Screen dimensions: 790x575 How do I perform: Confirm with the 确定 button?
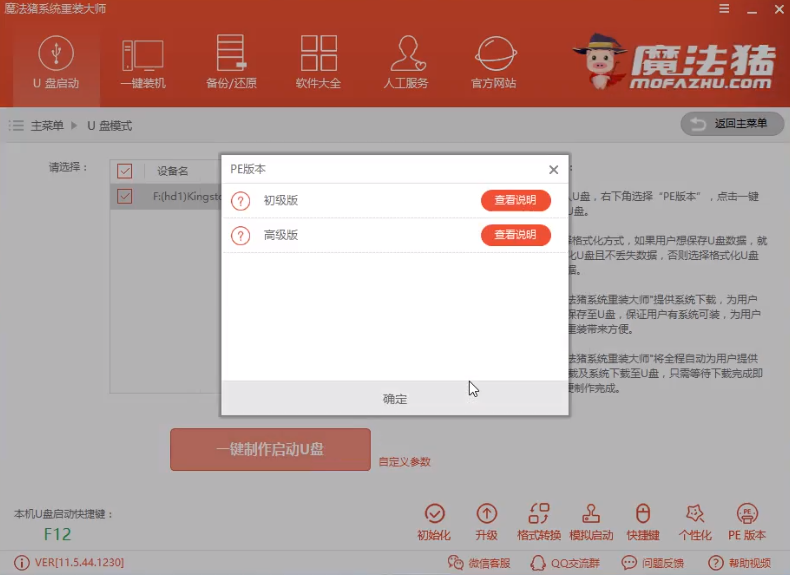[x=395, y=399]
